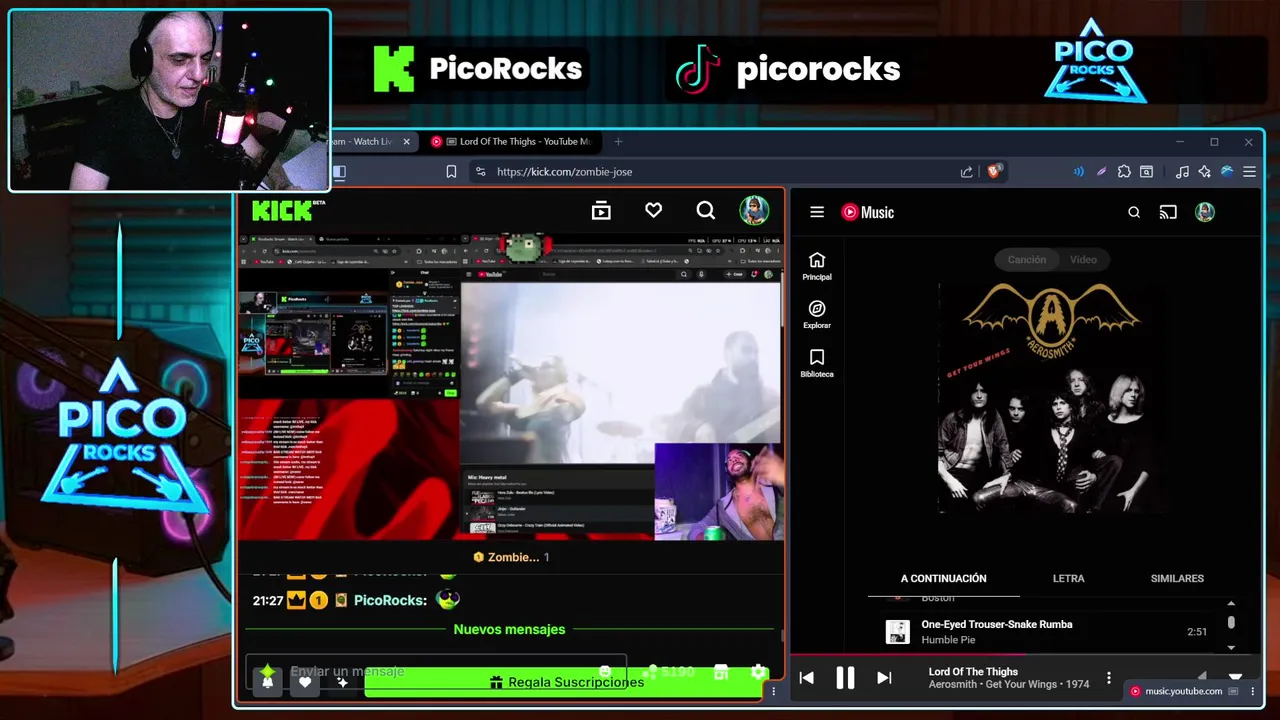Screen dimensions: 1280x720
Task: Click the address bar URL kick.com/zombie-jose
Action: [x=564, y=172]
